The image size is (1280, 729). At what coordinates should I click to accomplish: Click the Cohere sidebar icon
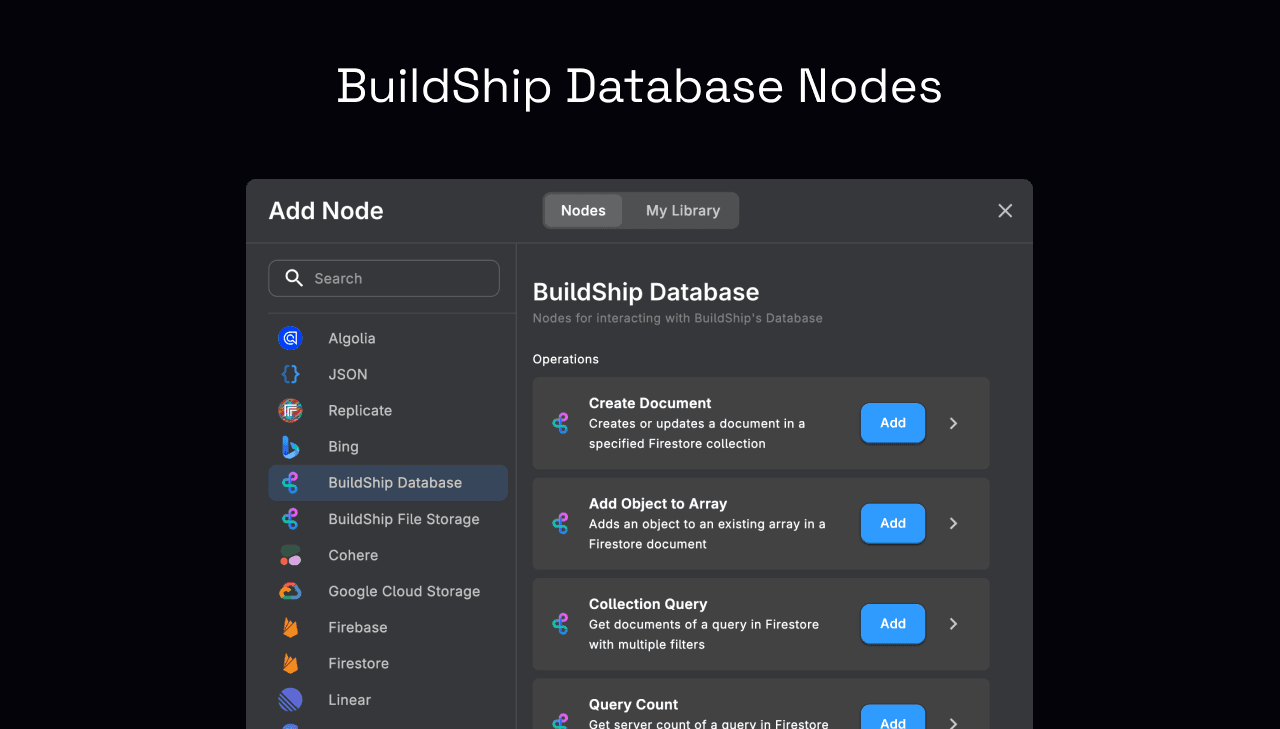290,555
